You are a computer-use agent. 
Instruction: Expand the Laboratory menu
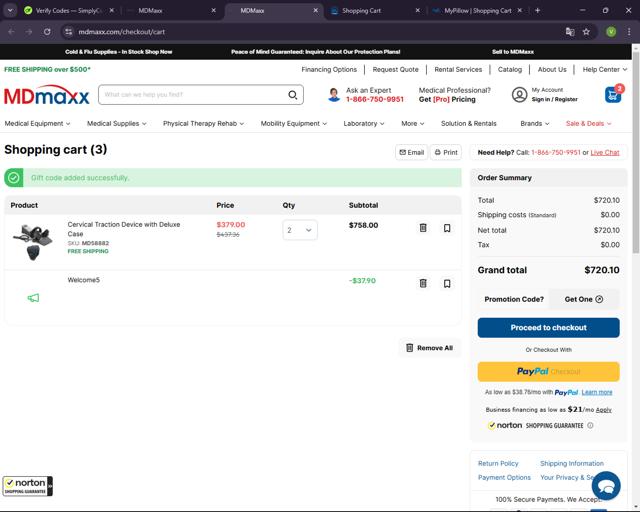[x=364, y=123]
